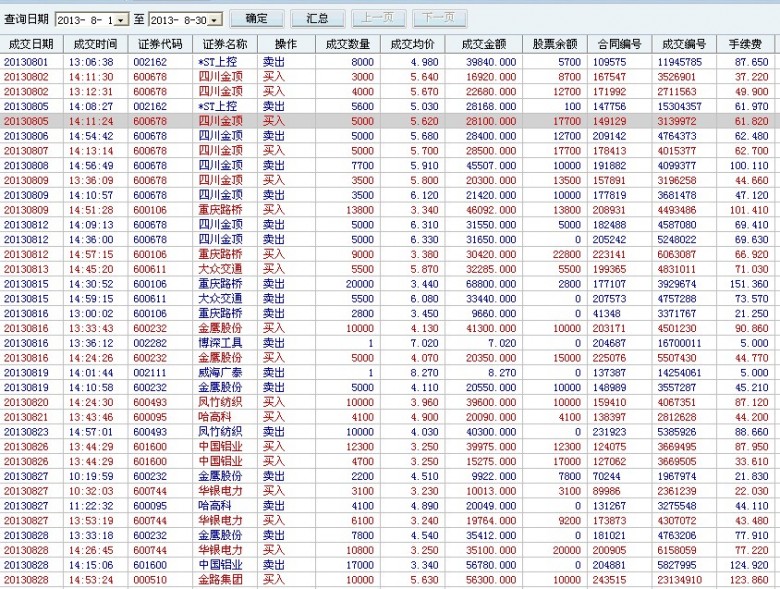
Task: Open the end date dropdown arrow
Action: point(214,20)
